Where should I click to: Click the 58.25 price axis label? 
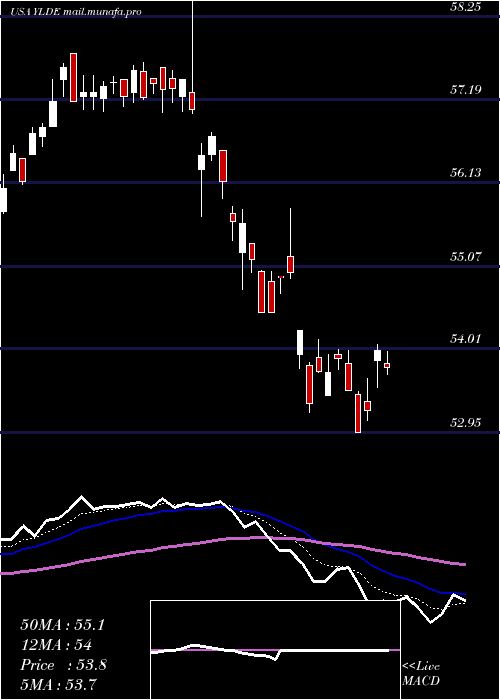click(x=466, y=7)
